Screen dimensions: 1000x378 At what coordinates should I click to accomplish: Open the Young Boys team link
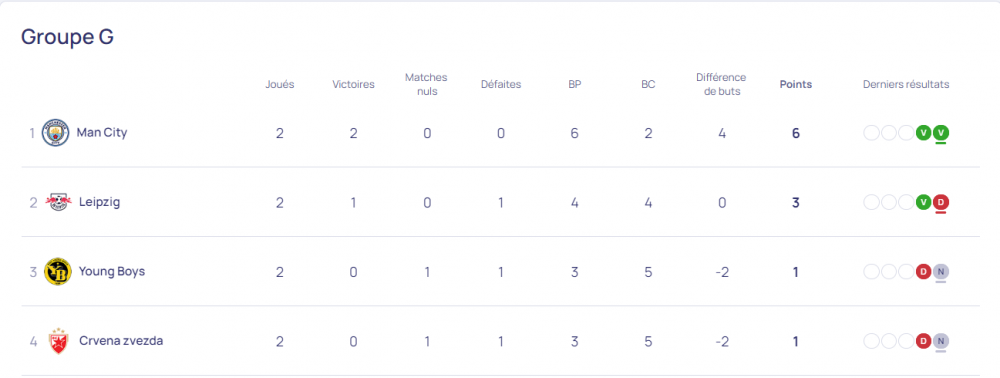click(112, 272)
